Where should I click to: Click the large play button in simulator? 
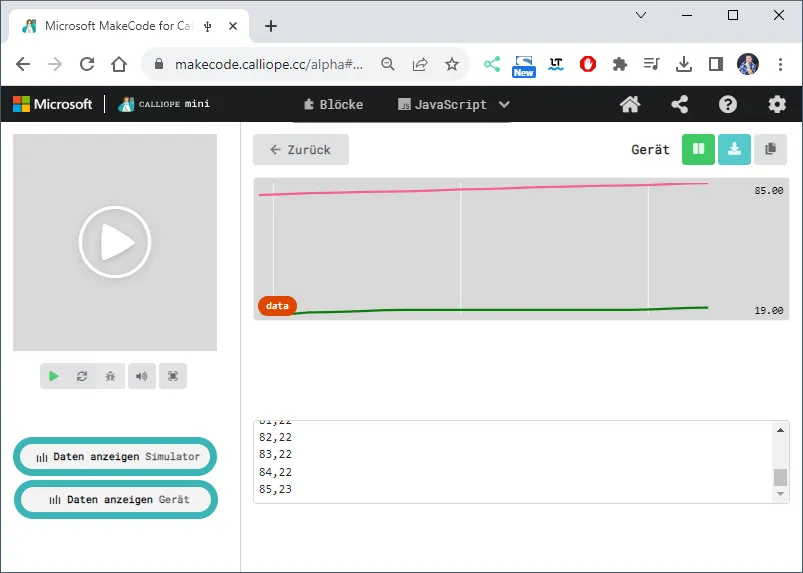point(115,242)
